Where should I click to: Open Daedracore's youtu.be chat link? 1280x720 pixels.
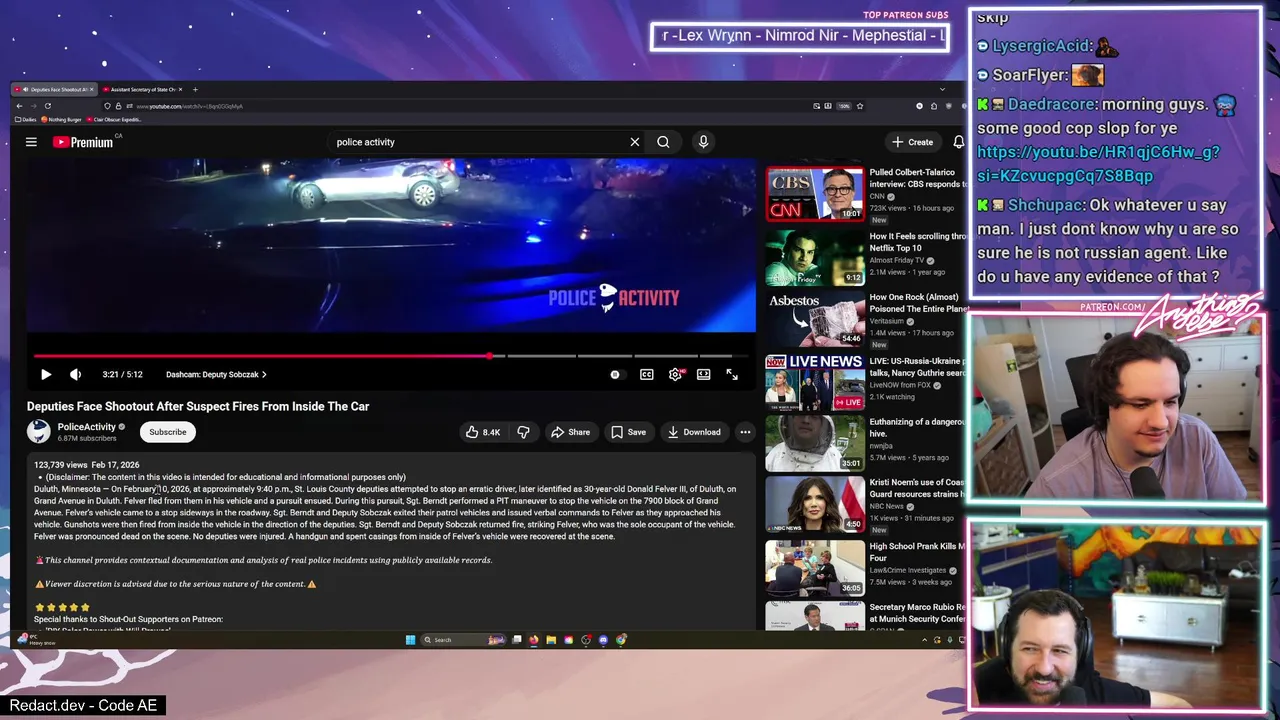[x=1098, y=164]
